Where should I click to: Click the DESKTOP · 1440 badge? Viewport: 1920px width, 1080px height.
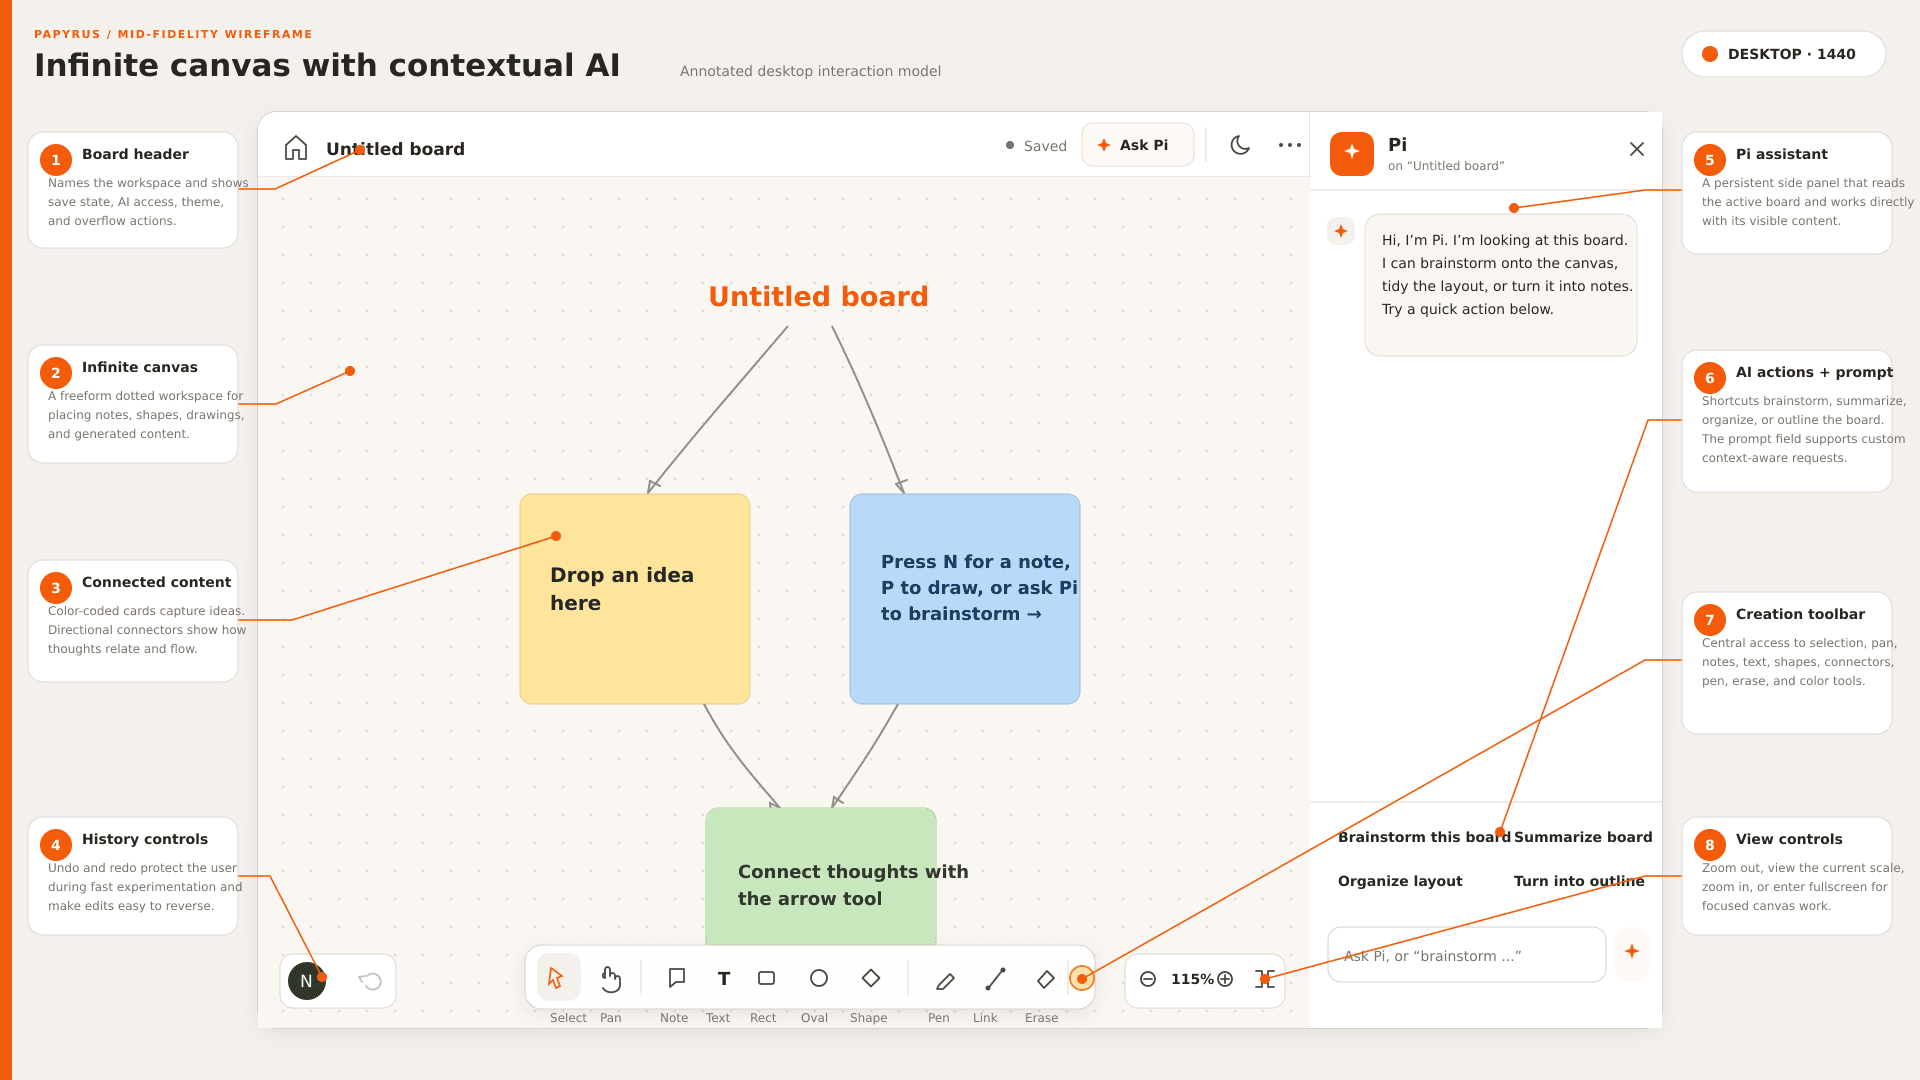click(x=1784, y=54)
